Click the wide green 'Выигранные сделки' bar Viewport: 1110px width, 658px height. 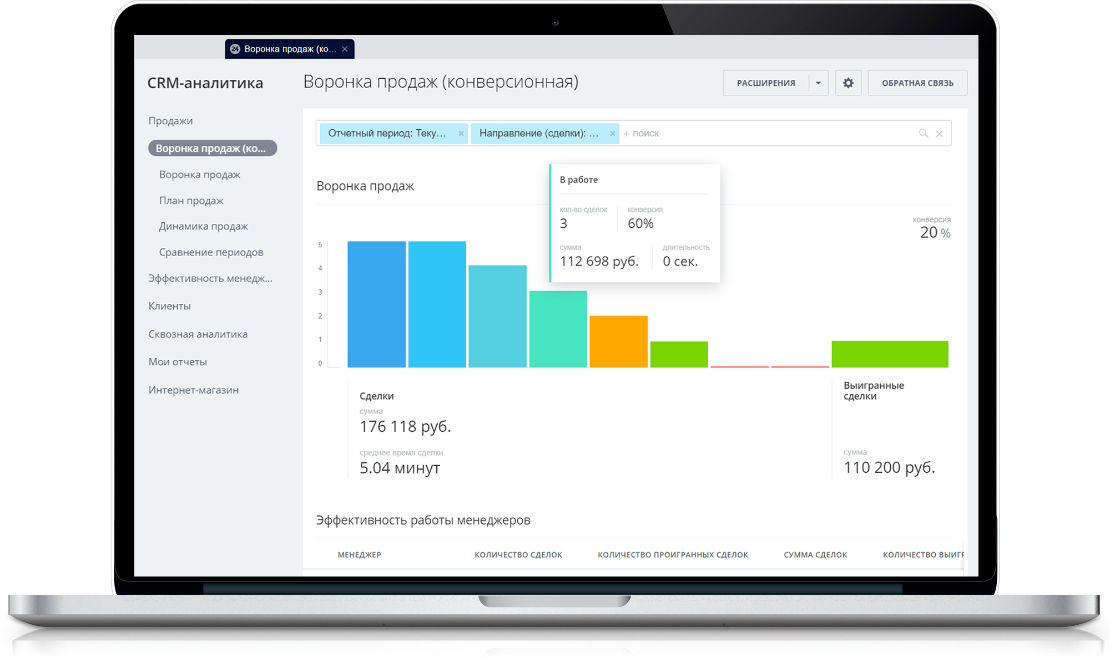click(890, 354)
